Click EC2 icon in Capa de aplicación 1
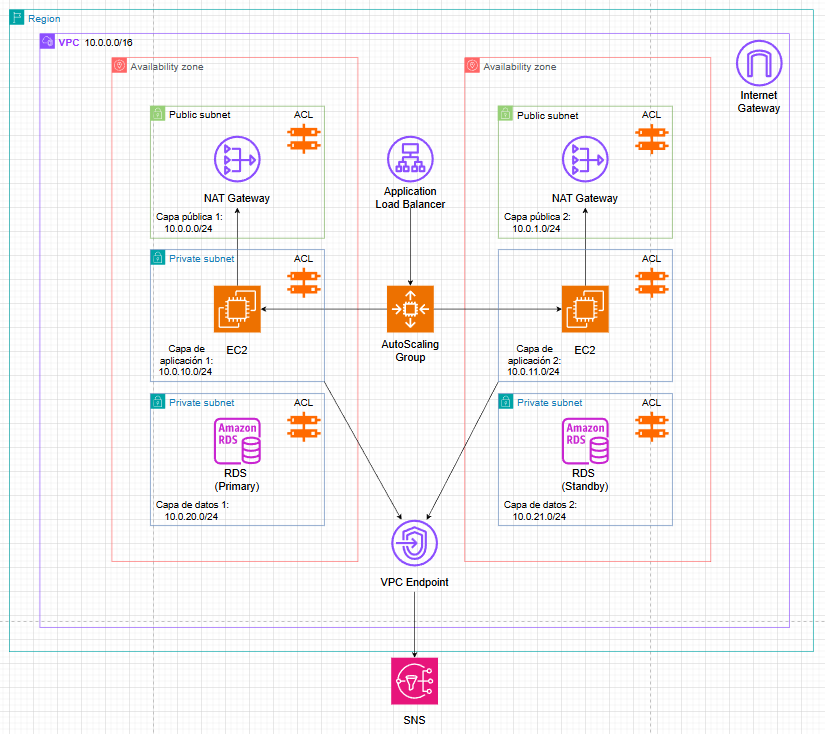 click(237, 309)
